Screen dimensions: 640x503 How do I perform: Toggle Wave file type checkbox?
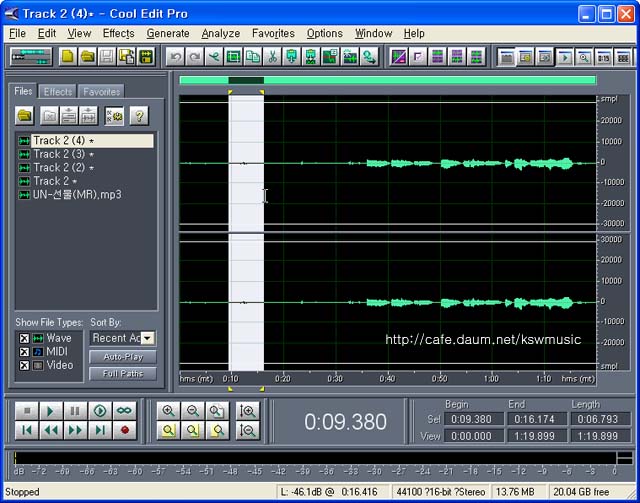coord(24,338)
